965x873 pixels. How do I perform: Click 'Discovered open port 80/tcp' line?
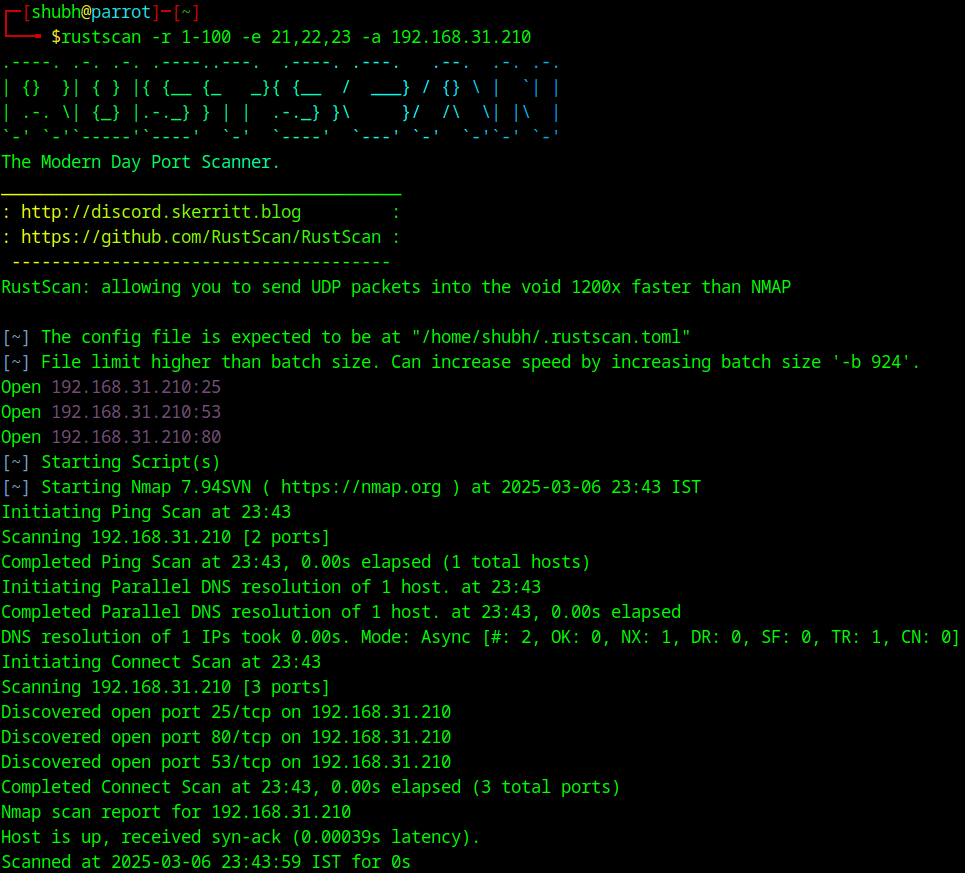click(x=226, y=738)
